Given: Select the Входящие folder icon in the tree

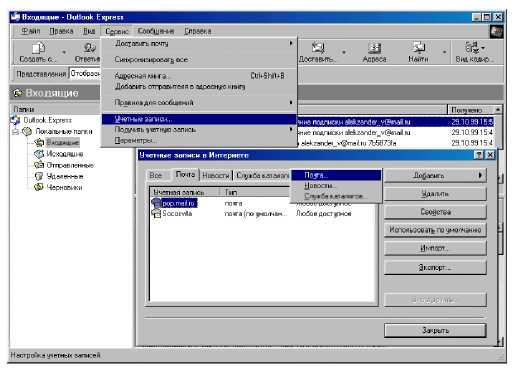Looking at the screenshot, I should (x=39, y=143).
